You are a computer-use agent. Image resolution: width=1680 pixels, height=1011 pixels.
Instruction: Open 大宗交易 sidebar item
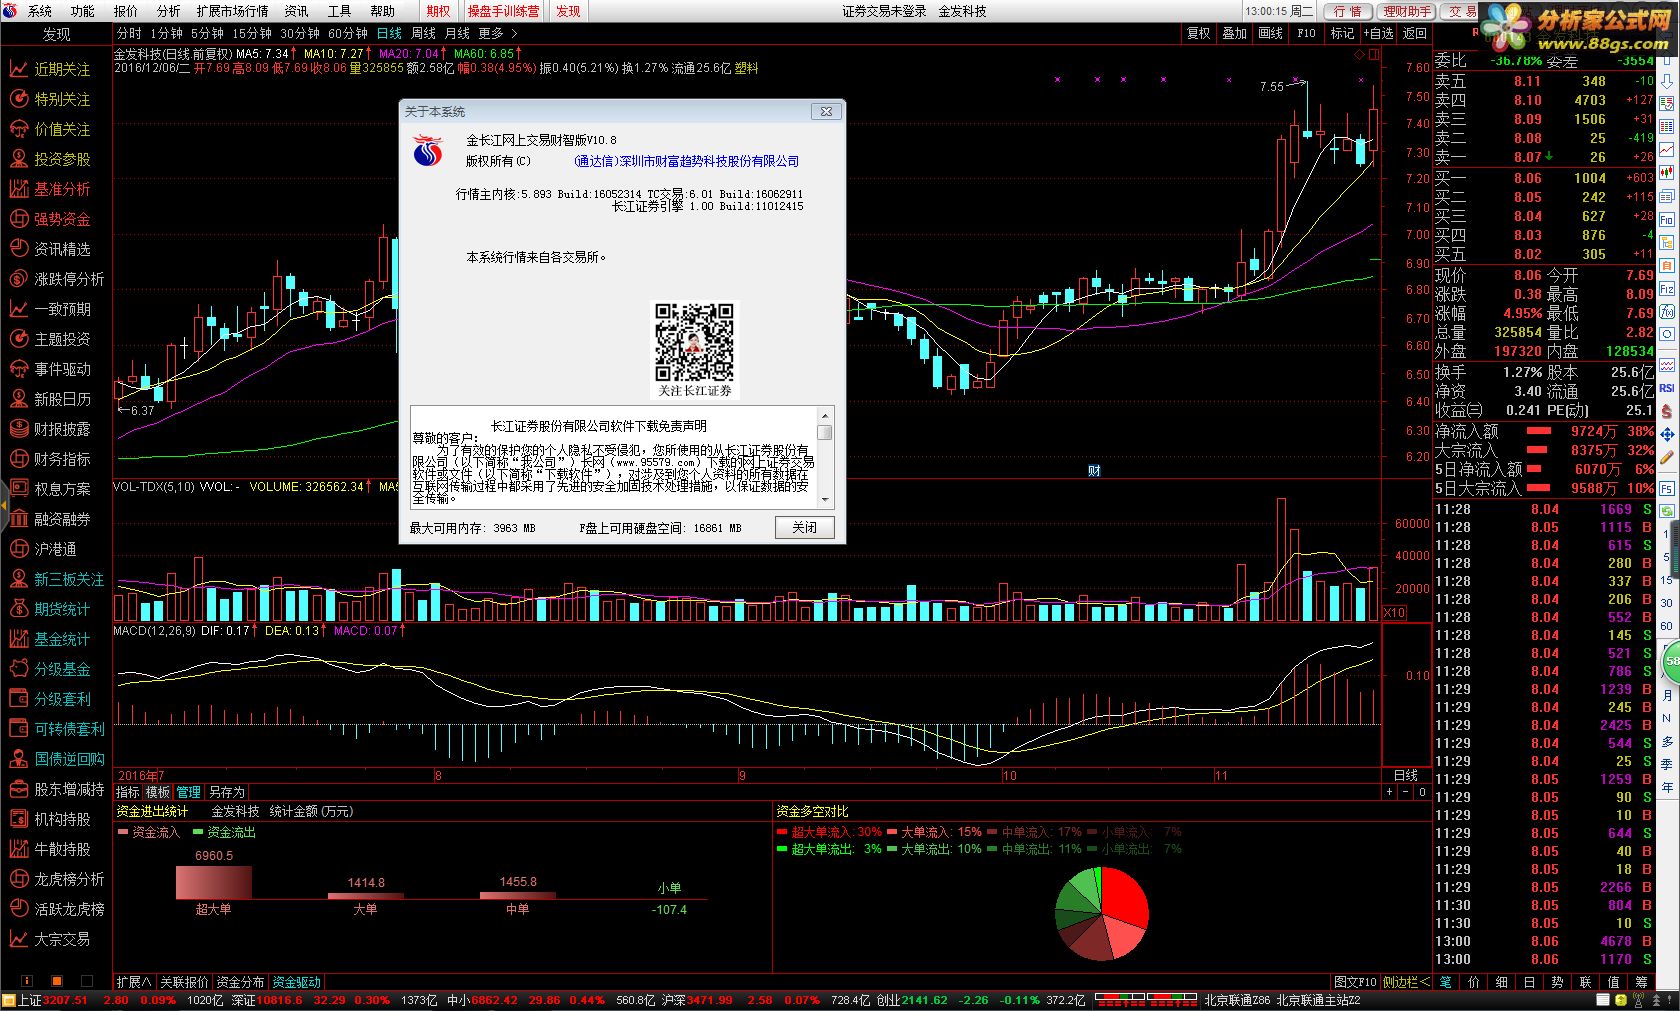point(51,939)
